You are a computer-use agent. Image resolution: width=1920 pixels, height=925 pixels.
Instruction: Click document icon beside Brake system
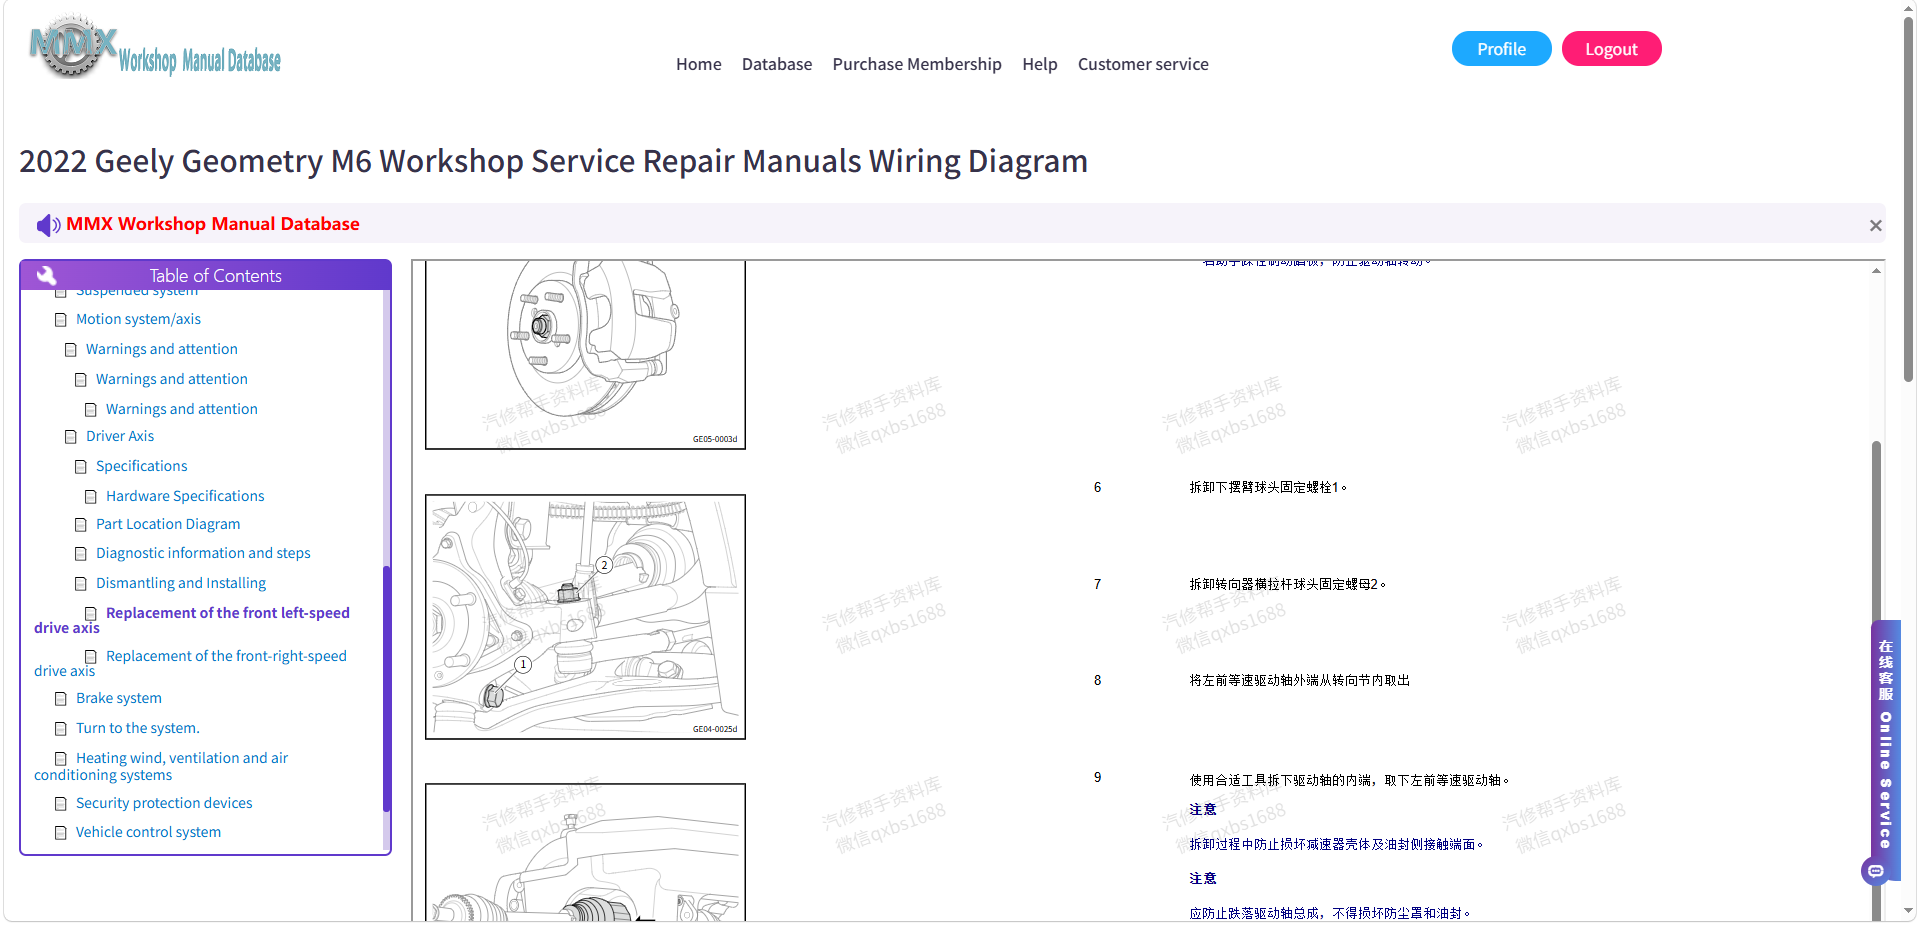(61, 699)
